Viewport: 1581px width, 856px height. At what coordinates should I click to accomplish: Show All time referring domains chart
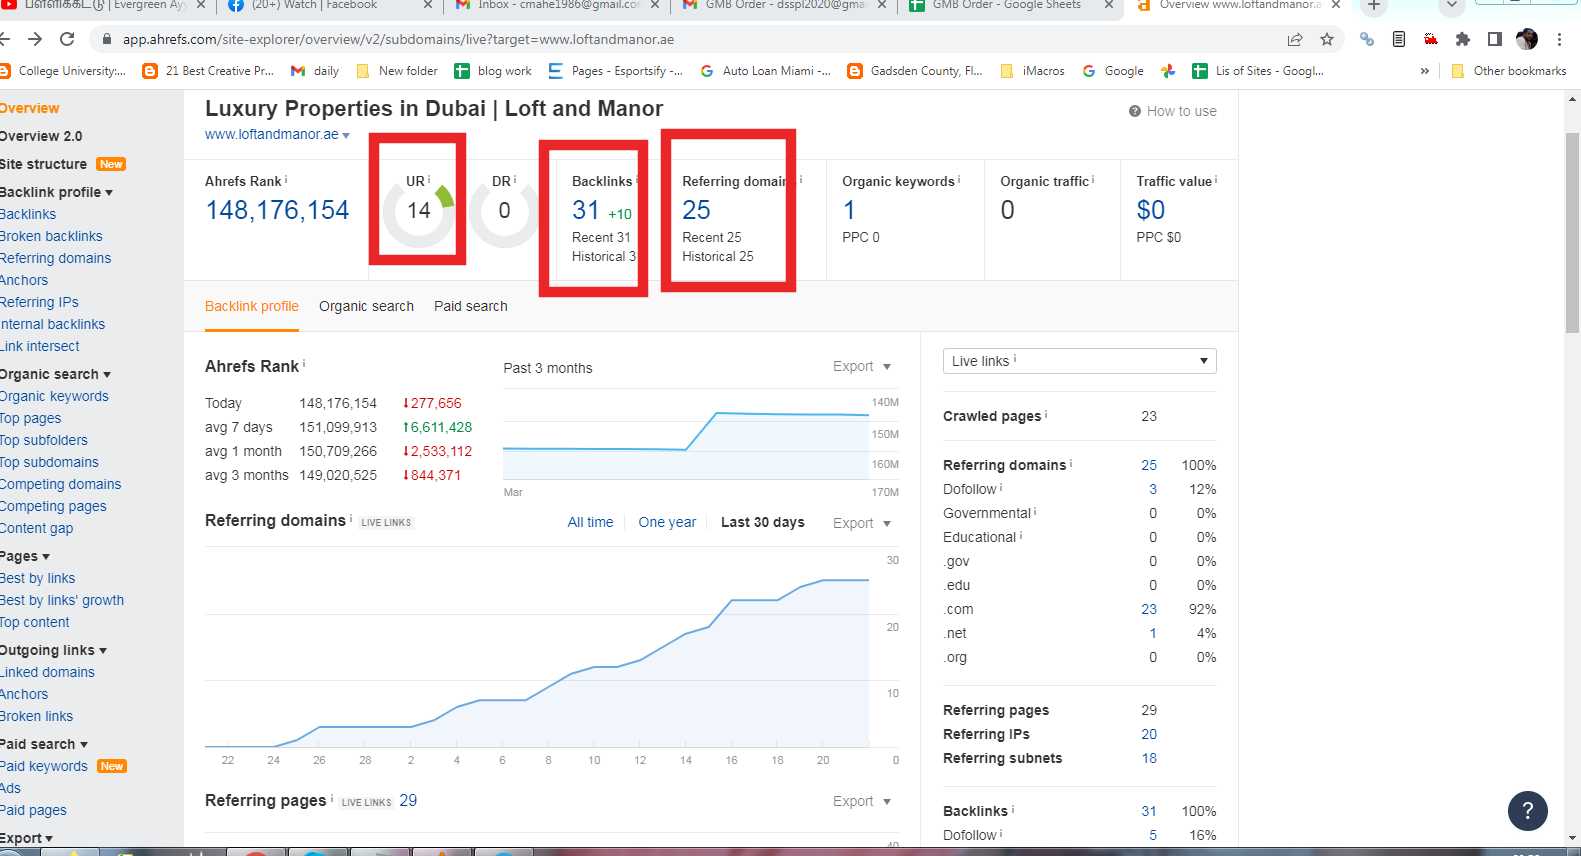click(x=590, y=522)
